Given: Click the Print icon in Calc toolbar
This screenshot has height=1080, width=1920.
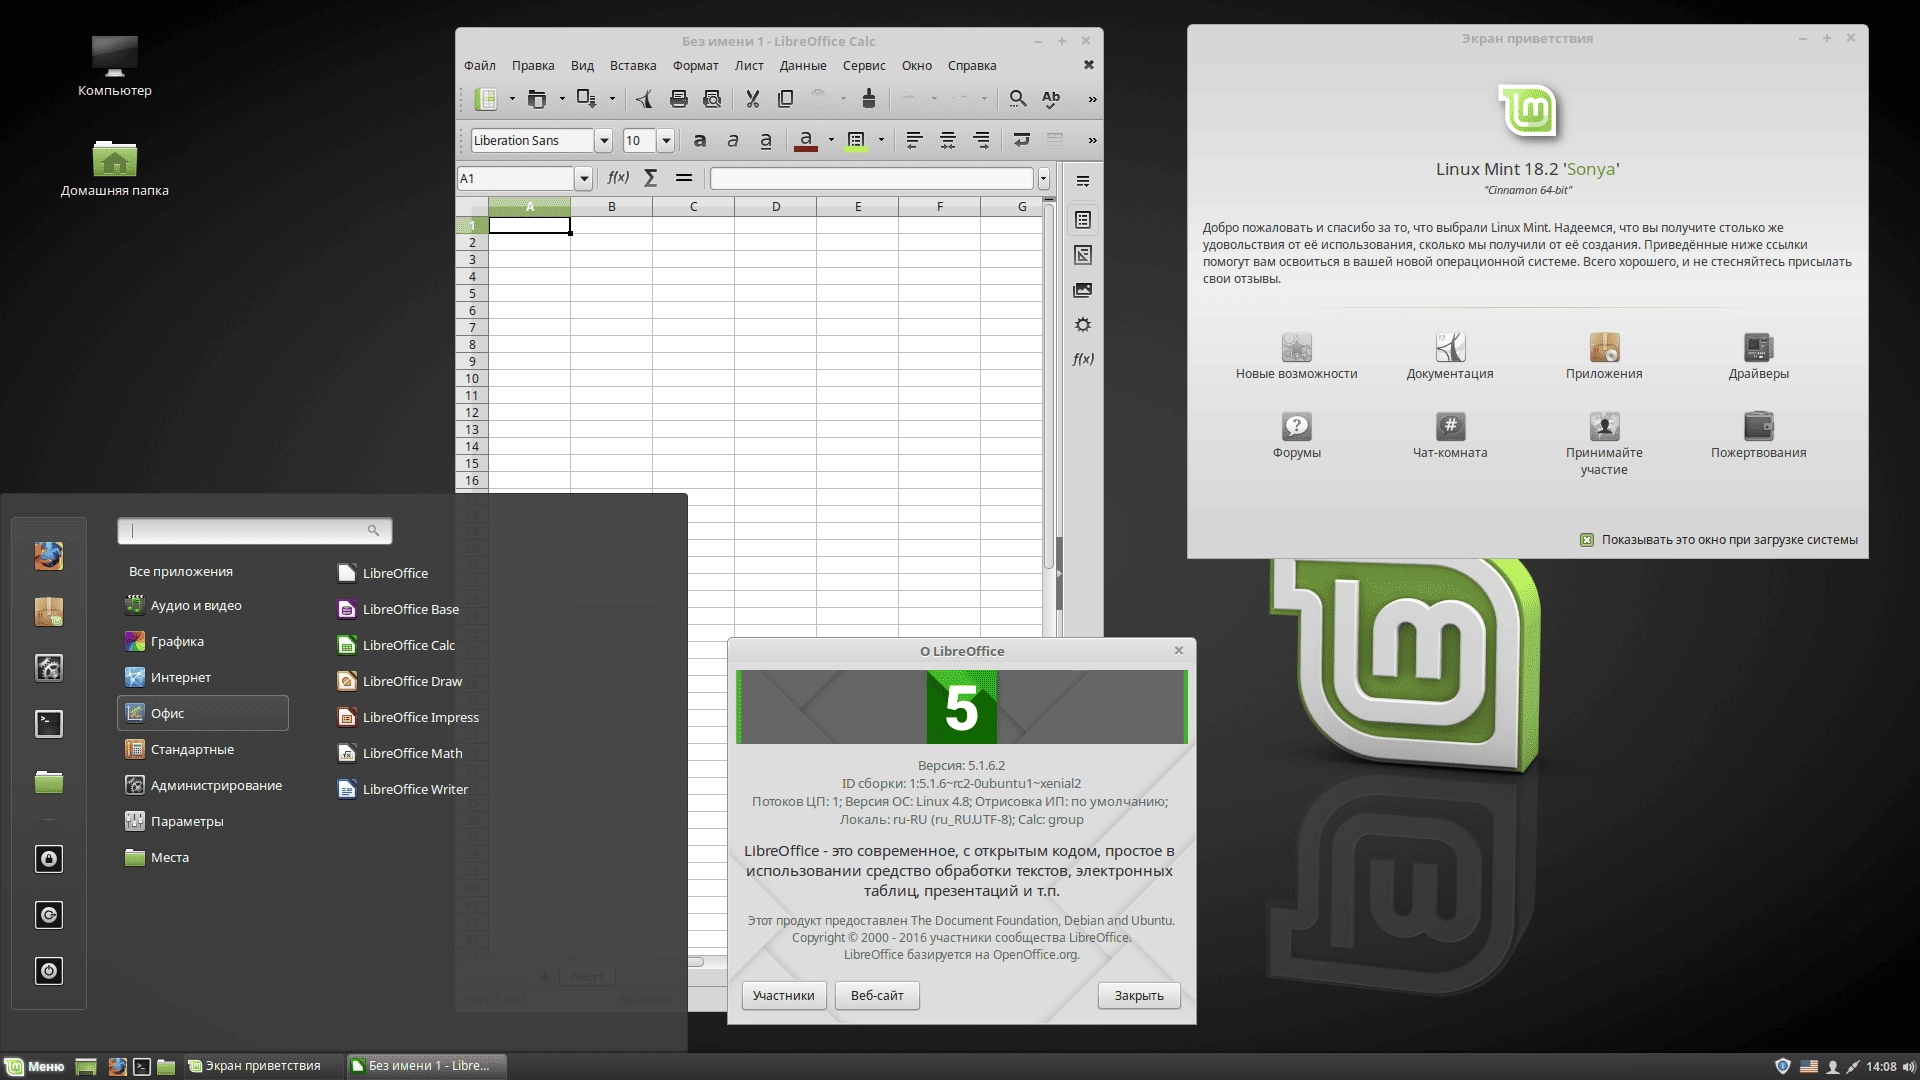Looking at the screenshot, I should click(x=679, y=99).
